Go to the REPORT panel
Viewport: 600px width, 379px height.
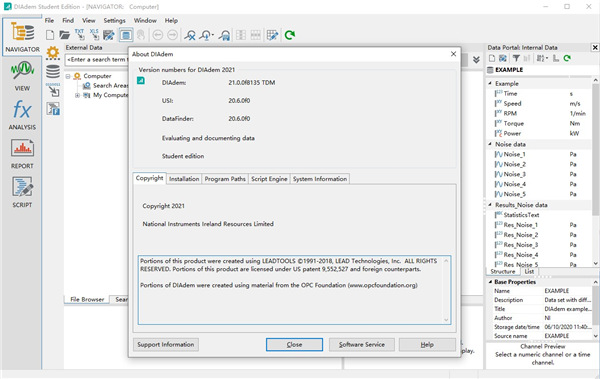point(22,154)
